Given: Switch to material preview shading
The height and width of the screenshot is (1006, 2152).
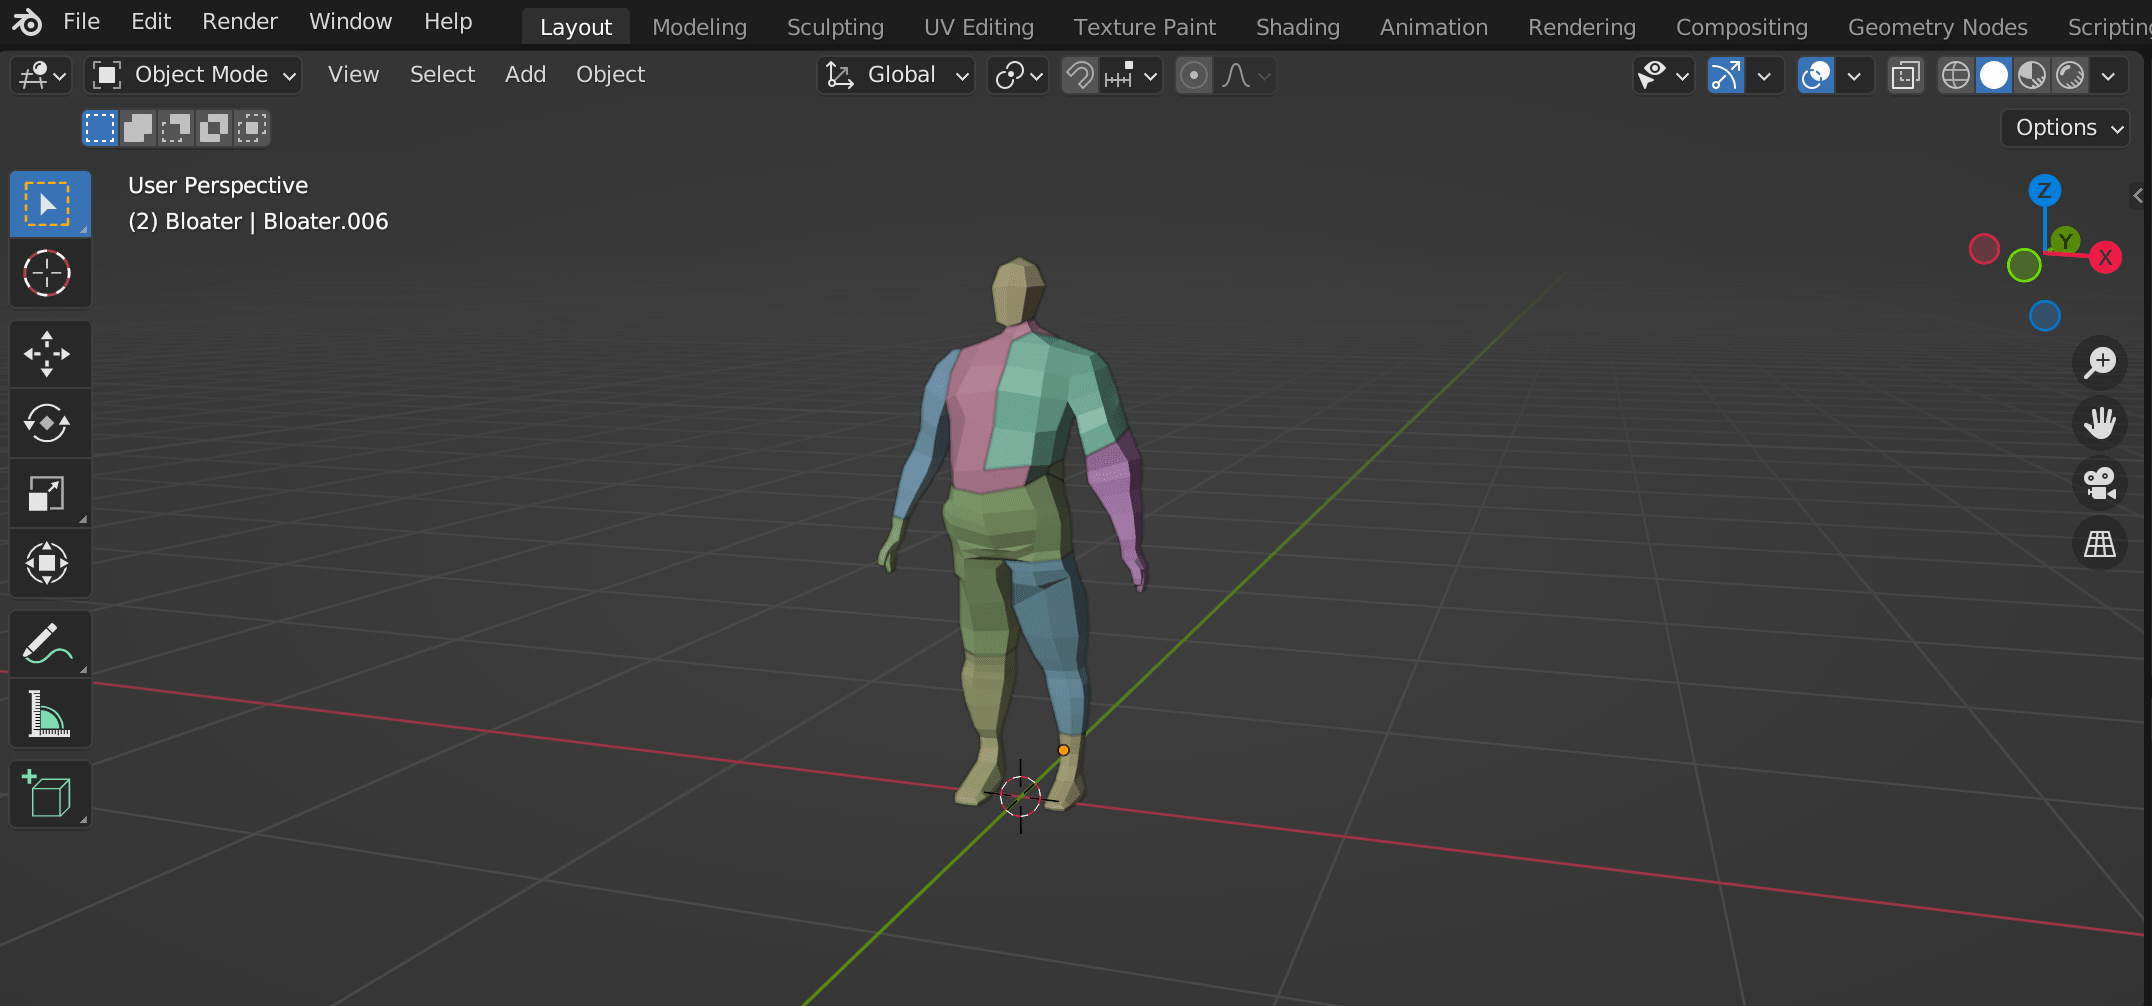Looking at the screenshot, I should coord(2032,75).
